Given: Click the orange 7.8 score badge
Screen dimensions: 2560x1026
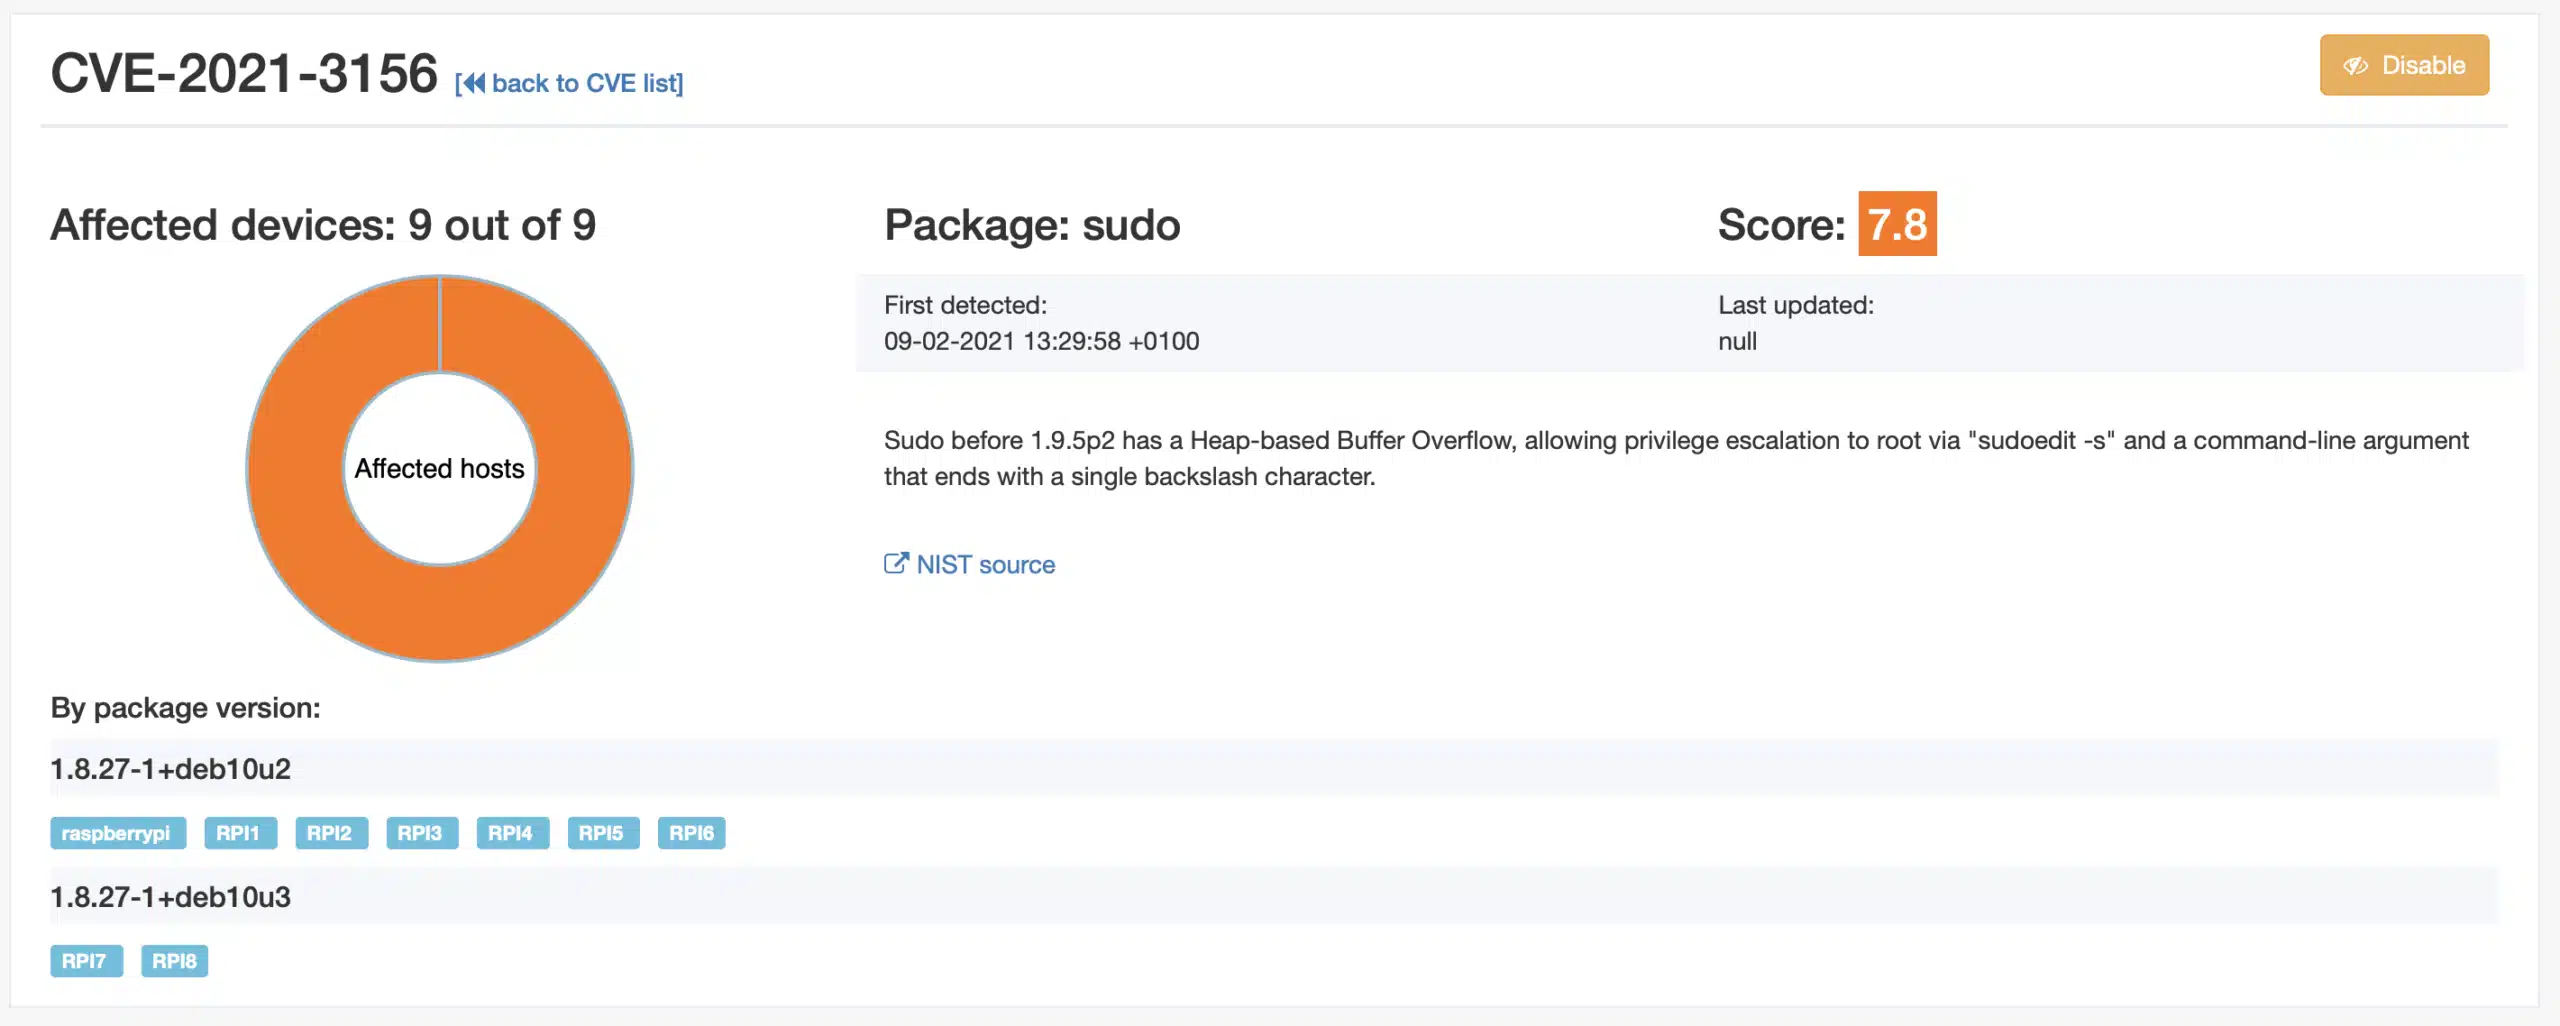Looking at the screenshot, I should [x=1896, y=224].
